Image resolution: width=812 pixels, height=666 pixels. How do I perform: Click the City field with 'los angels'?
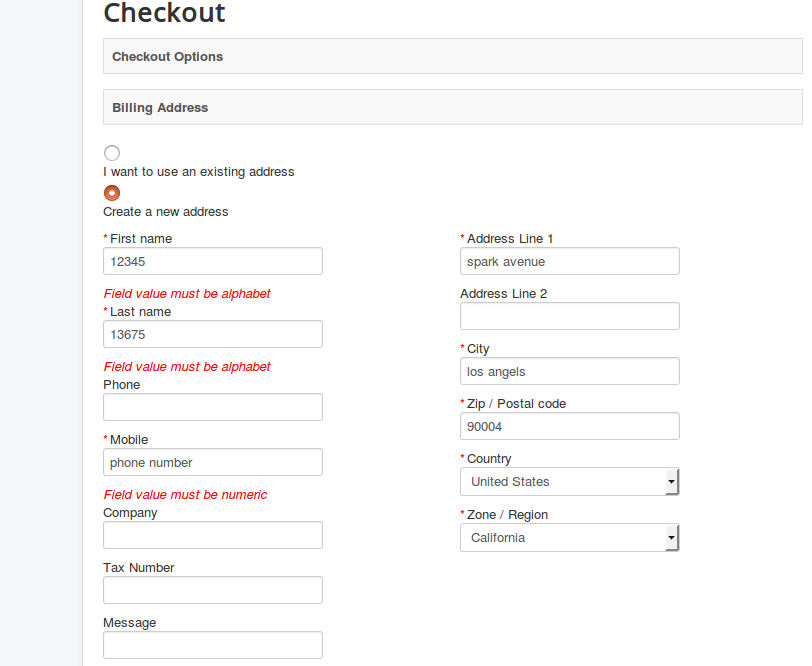point(570,371)
